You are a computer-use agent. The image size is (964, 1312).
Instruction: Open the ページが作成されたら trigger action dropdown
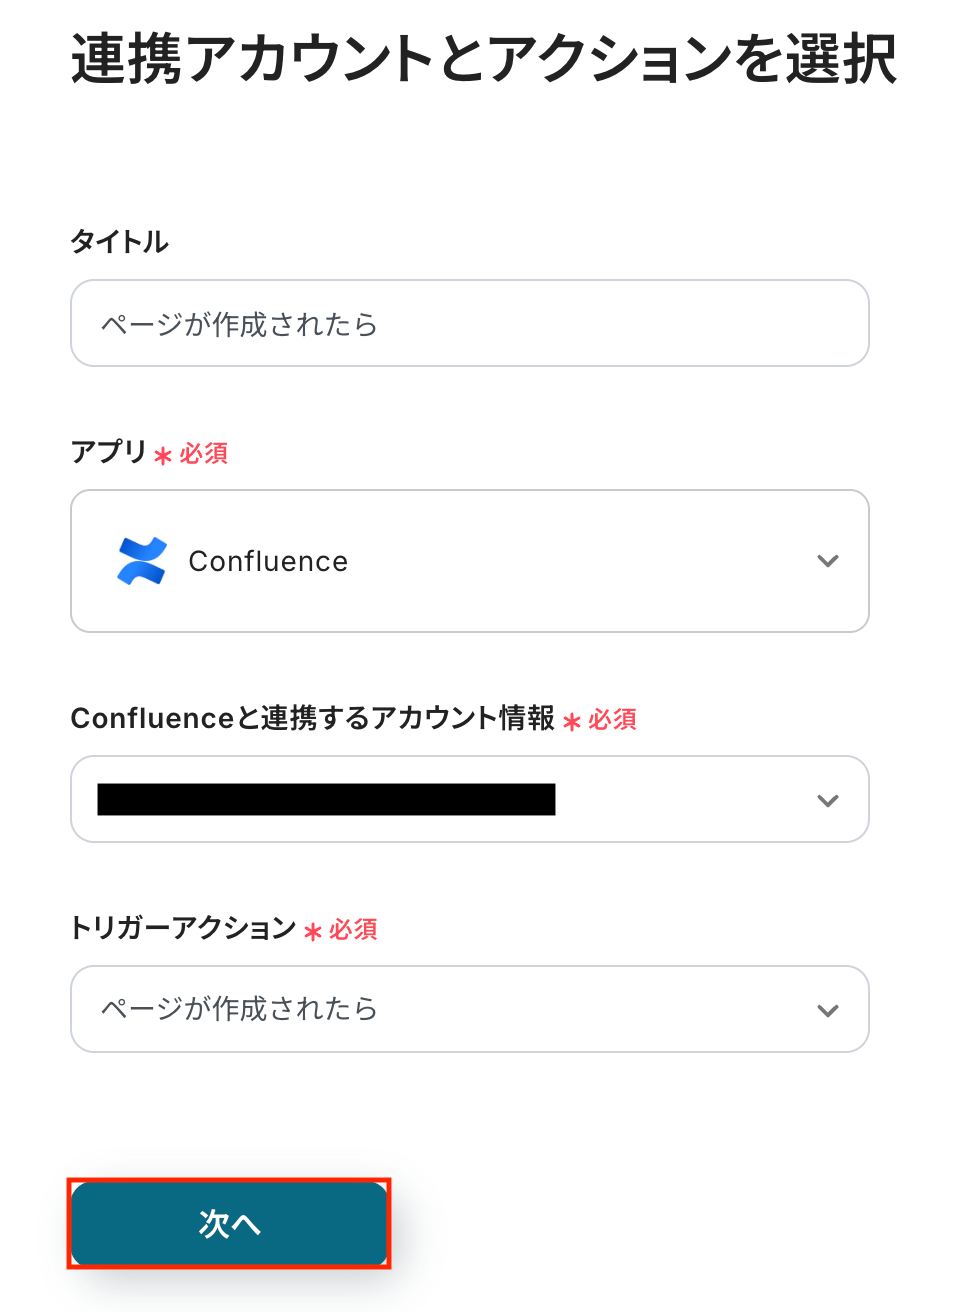click(x=470, y=1009)
